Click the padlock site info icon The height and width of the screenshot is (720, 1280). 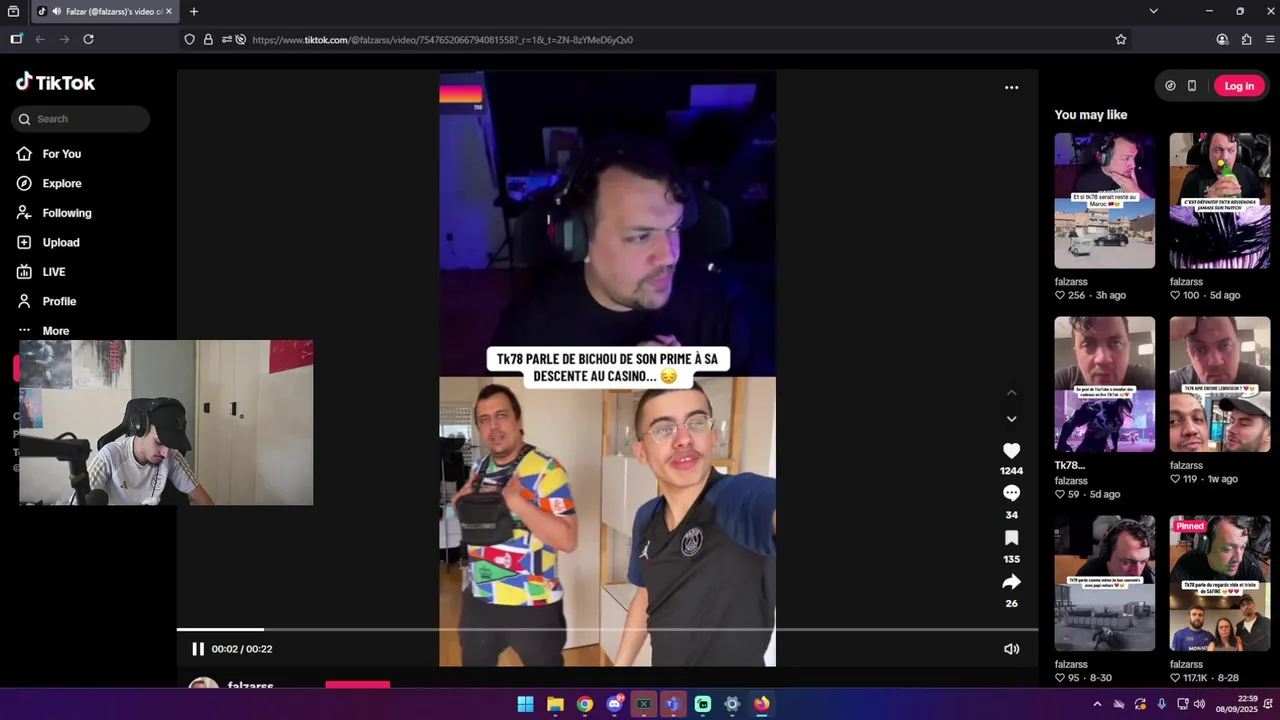tap(208, 40)
